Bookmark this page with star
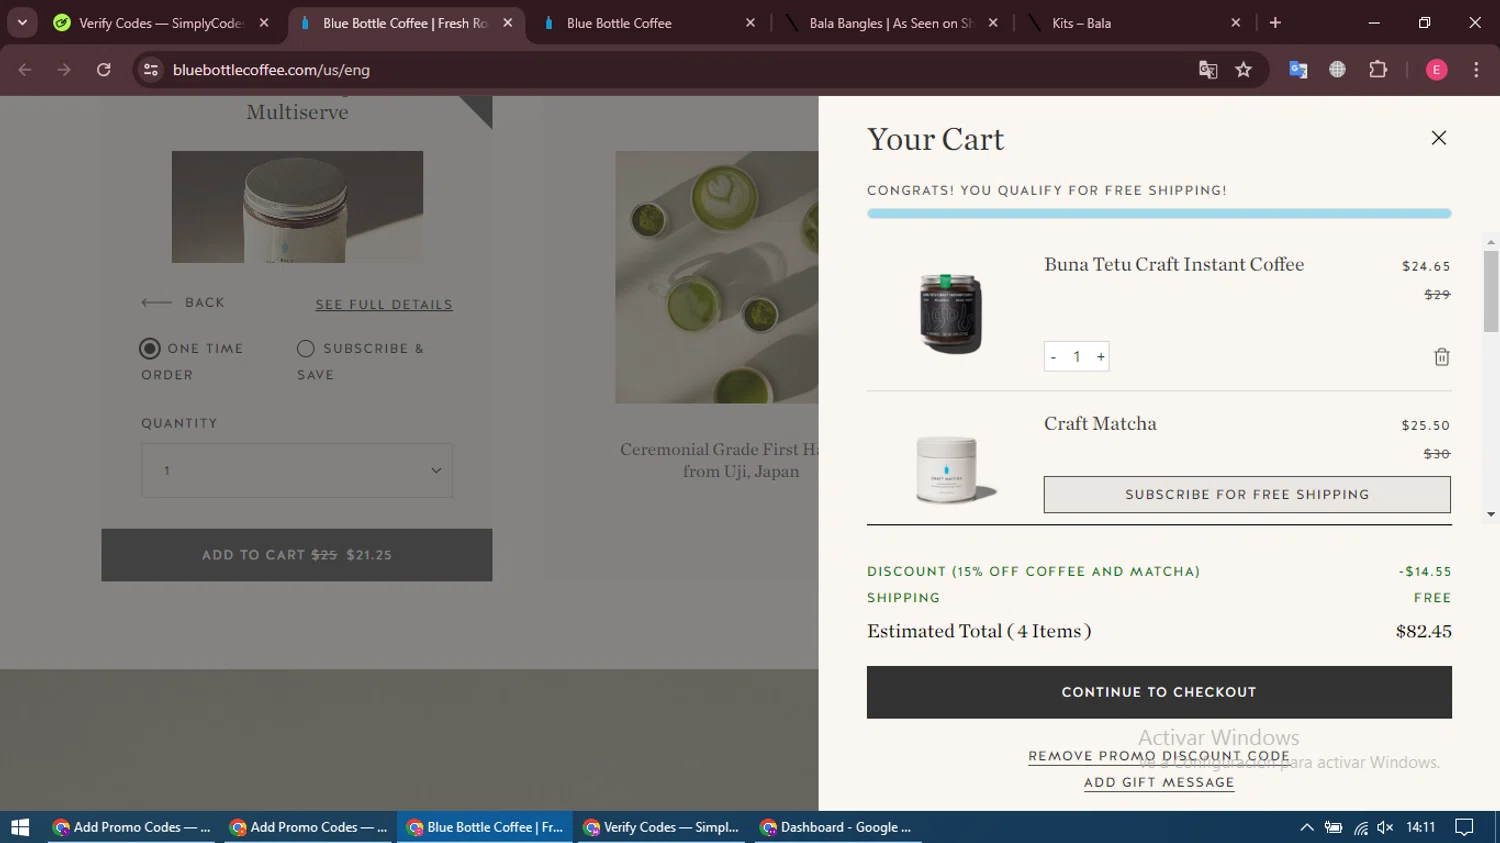This screenshot has width=1500, height=843. (1243, 69)
